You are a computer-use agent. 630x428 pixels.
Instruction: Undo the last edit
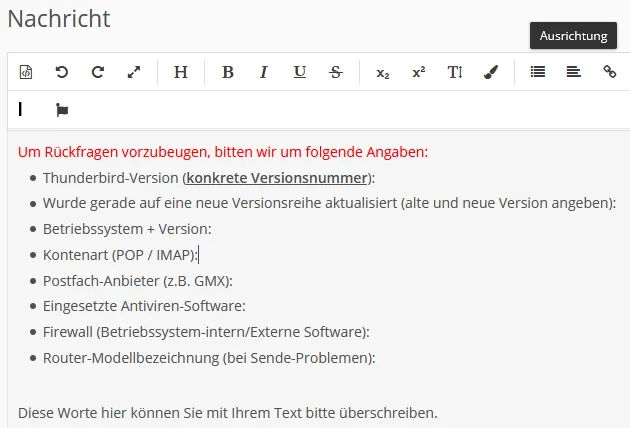[x=62, y=72]
